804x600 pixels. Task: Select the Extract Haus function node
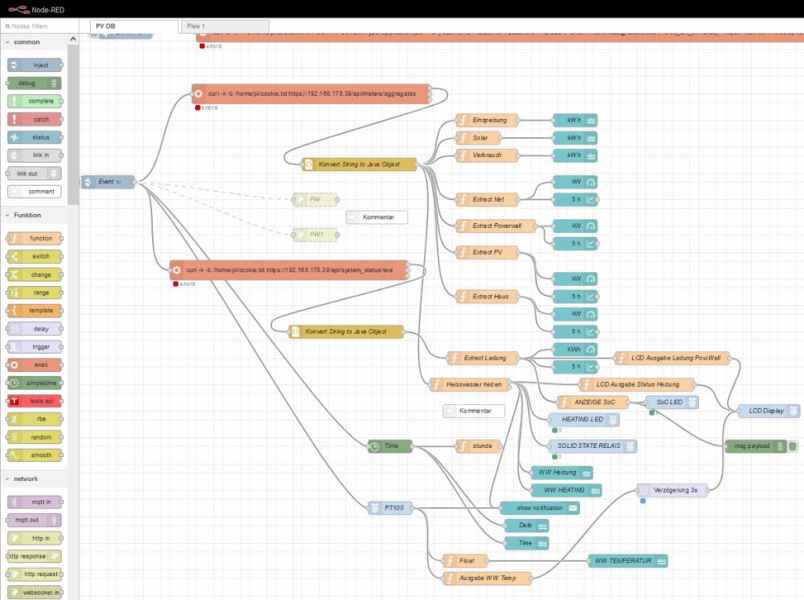pyautogui.click(x=487, y=296)
